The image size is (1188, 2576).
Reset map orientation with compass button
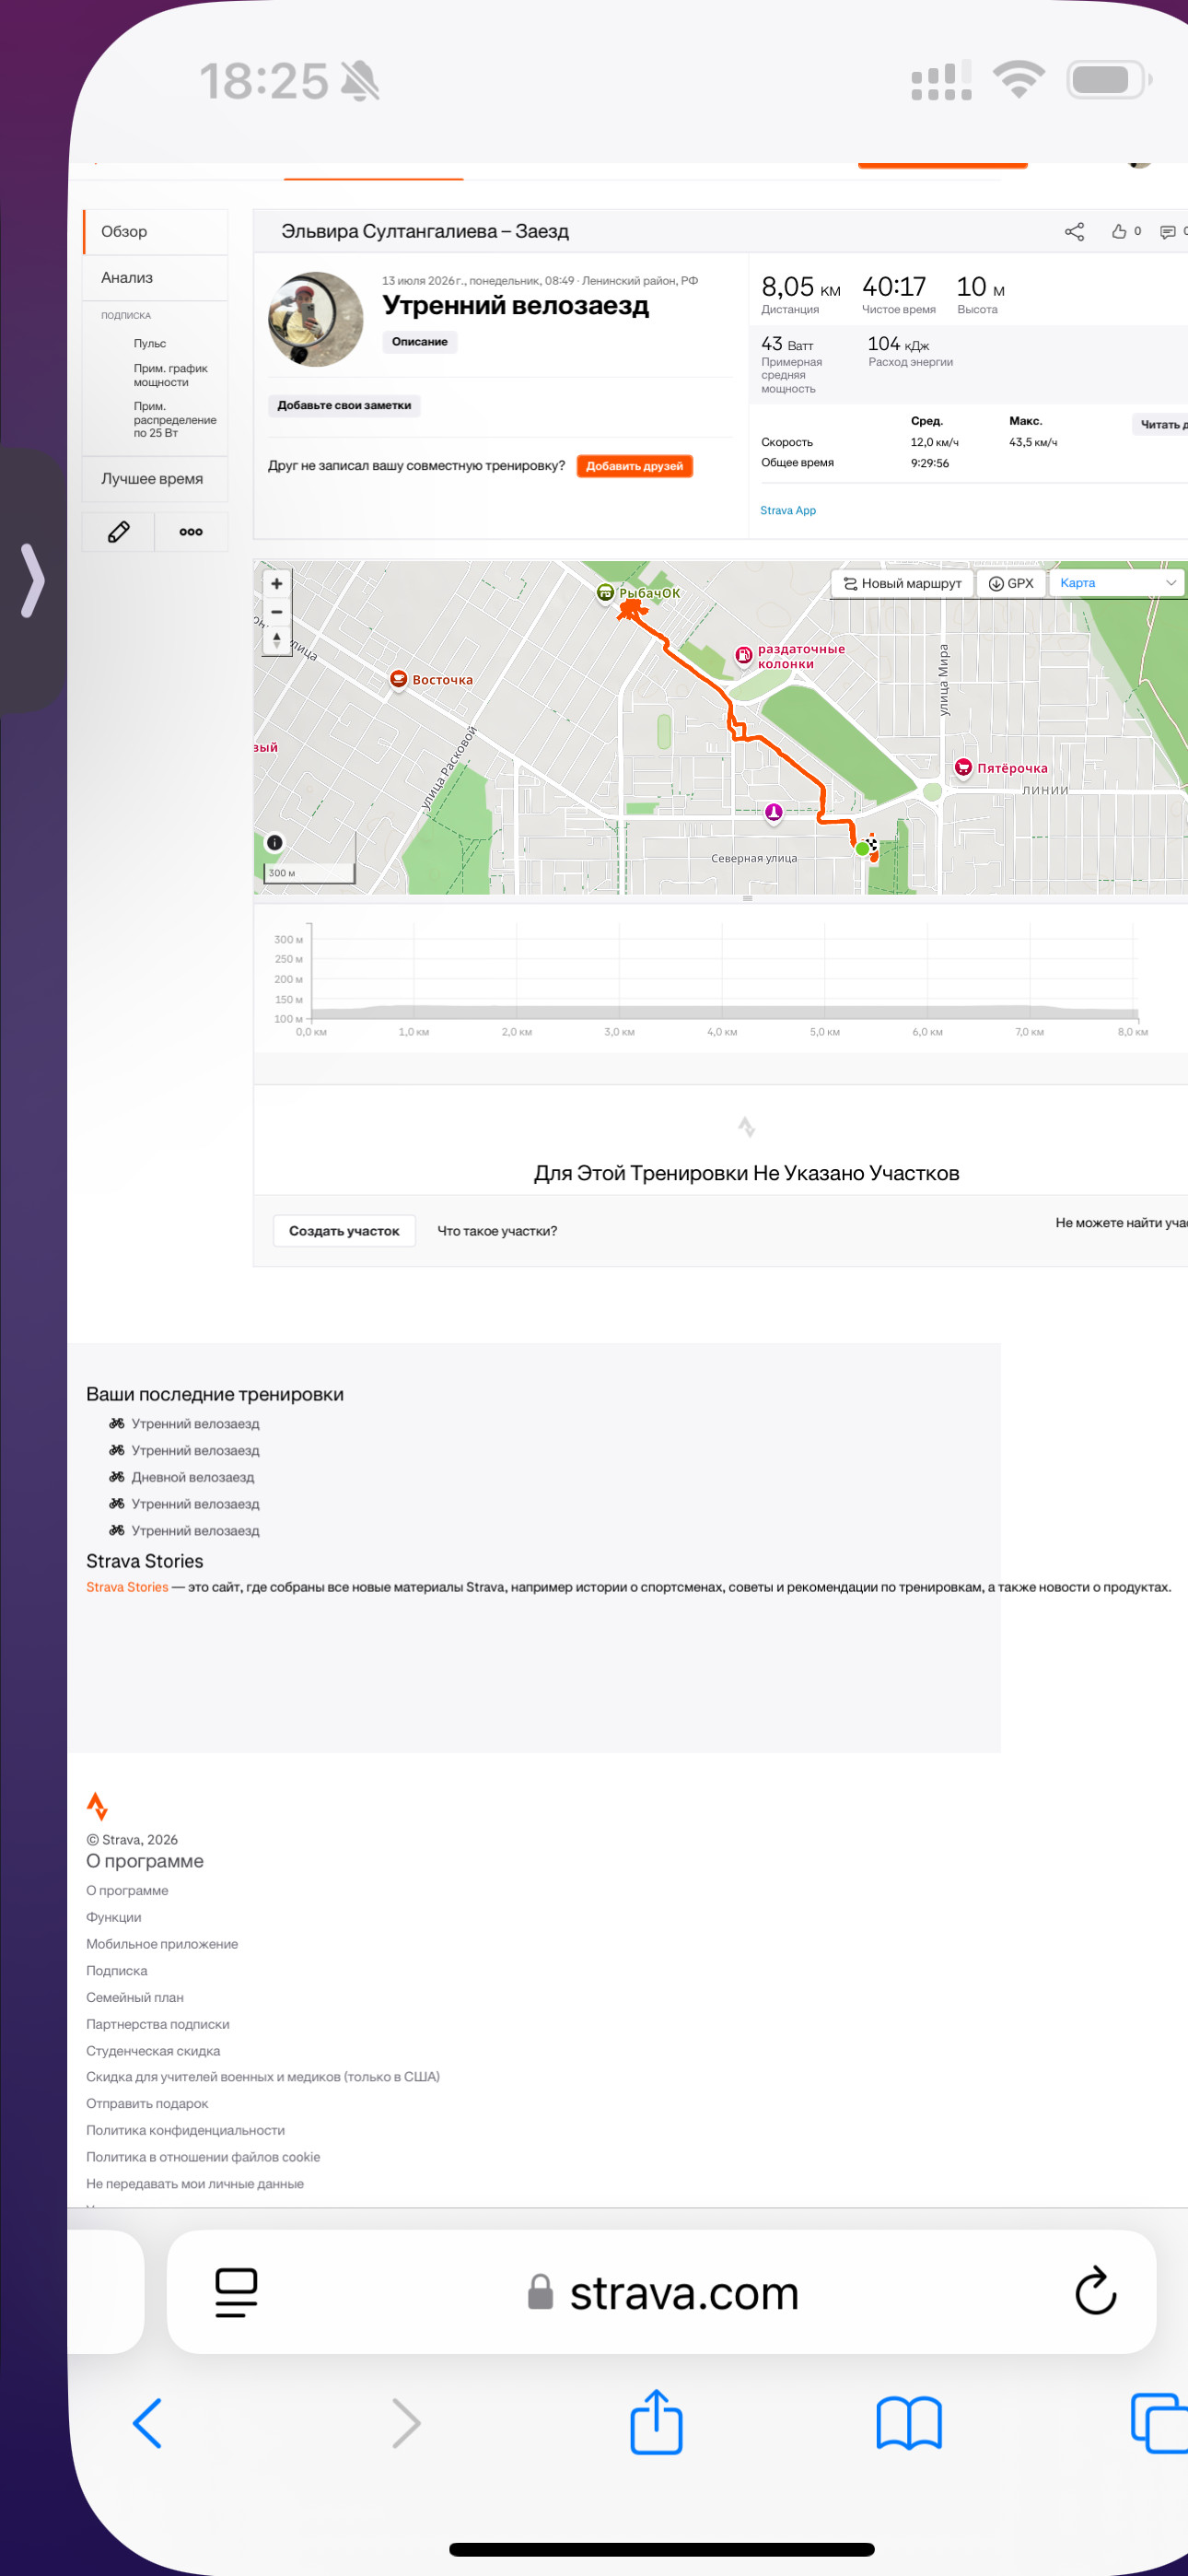(x=277, y=640)
